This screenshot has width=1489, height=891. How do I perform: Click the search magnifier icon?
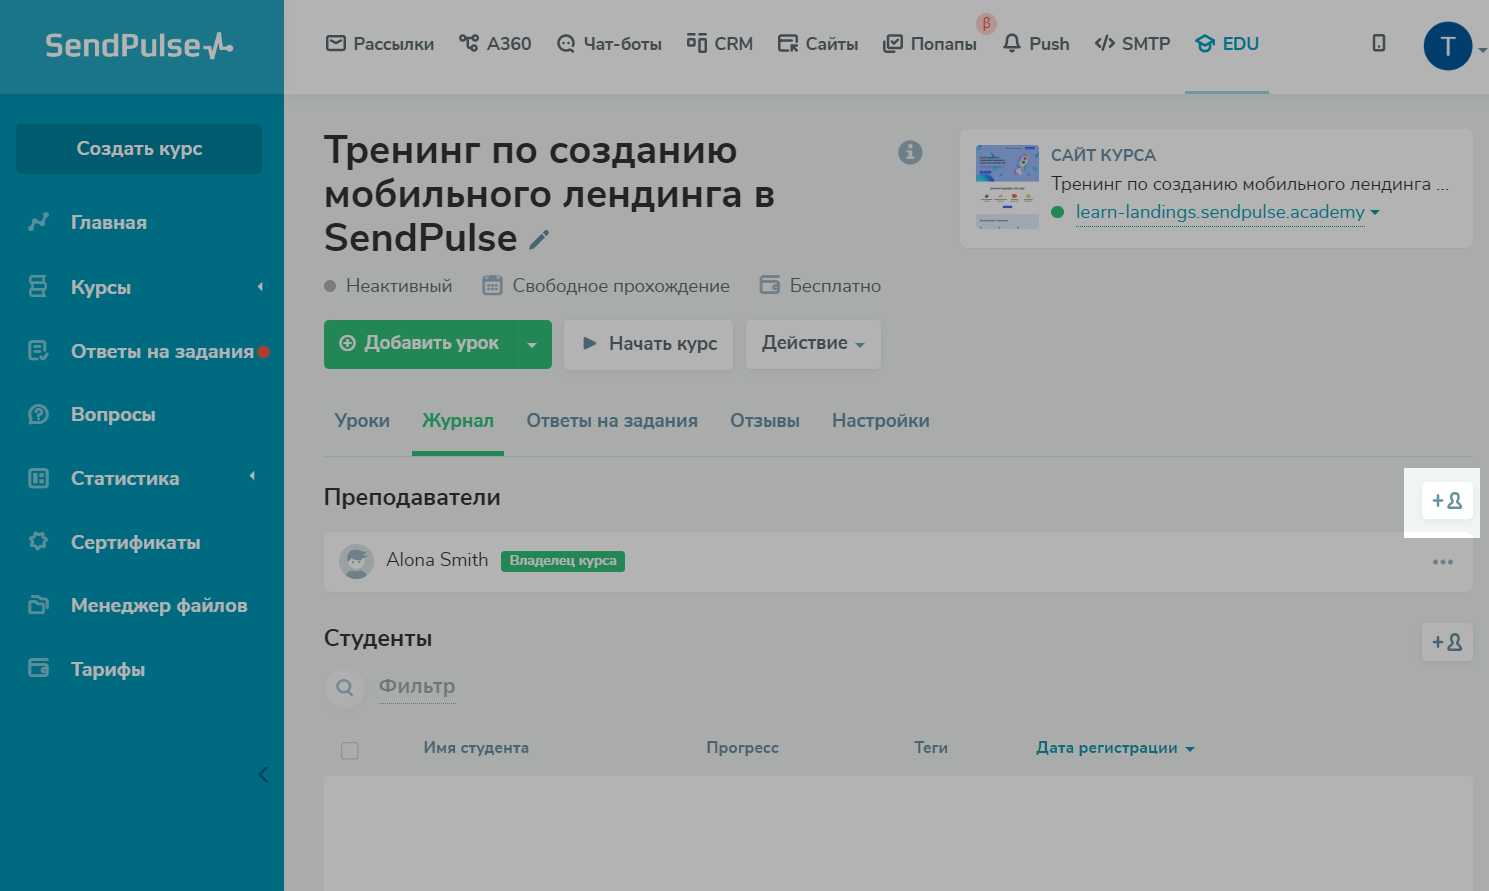pos(345,687)
